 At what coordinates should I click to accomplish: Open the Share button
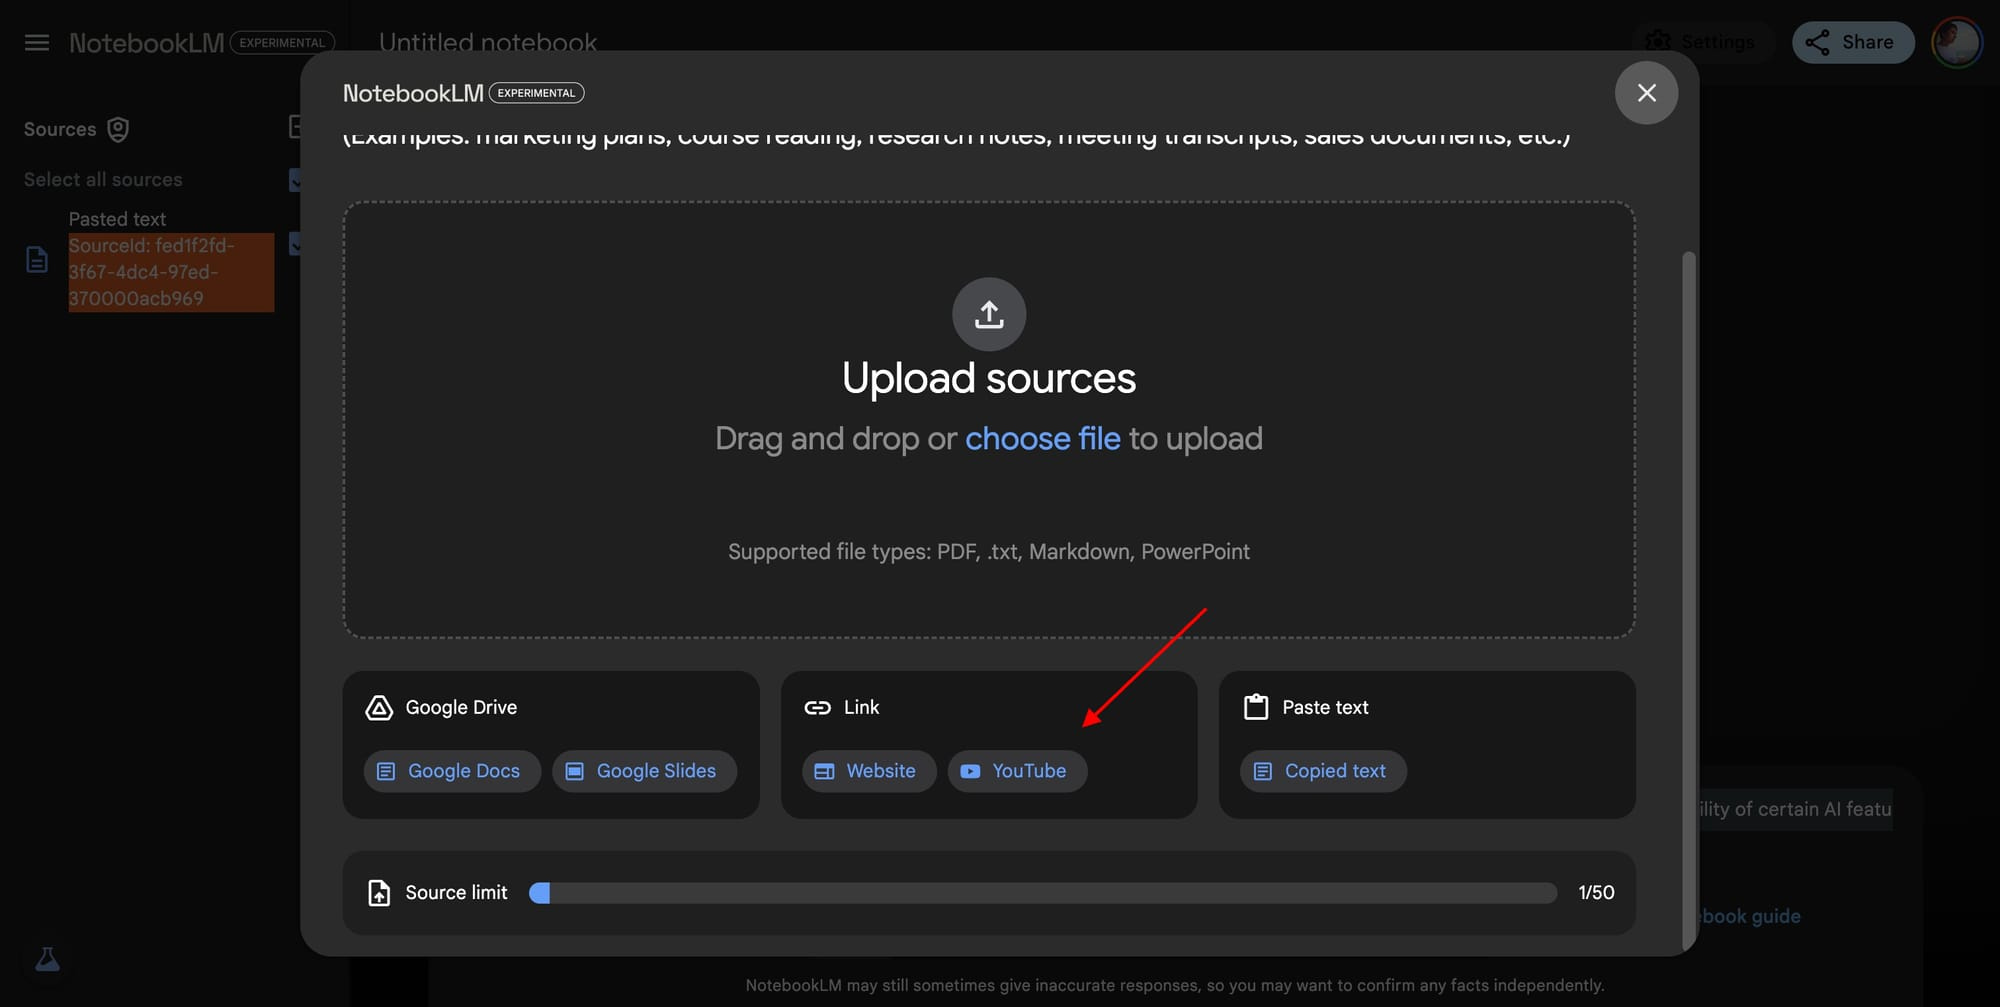pos(1853,42)
